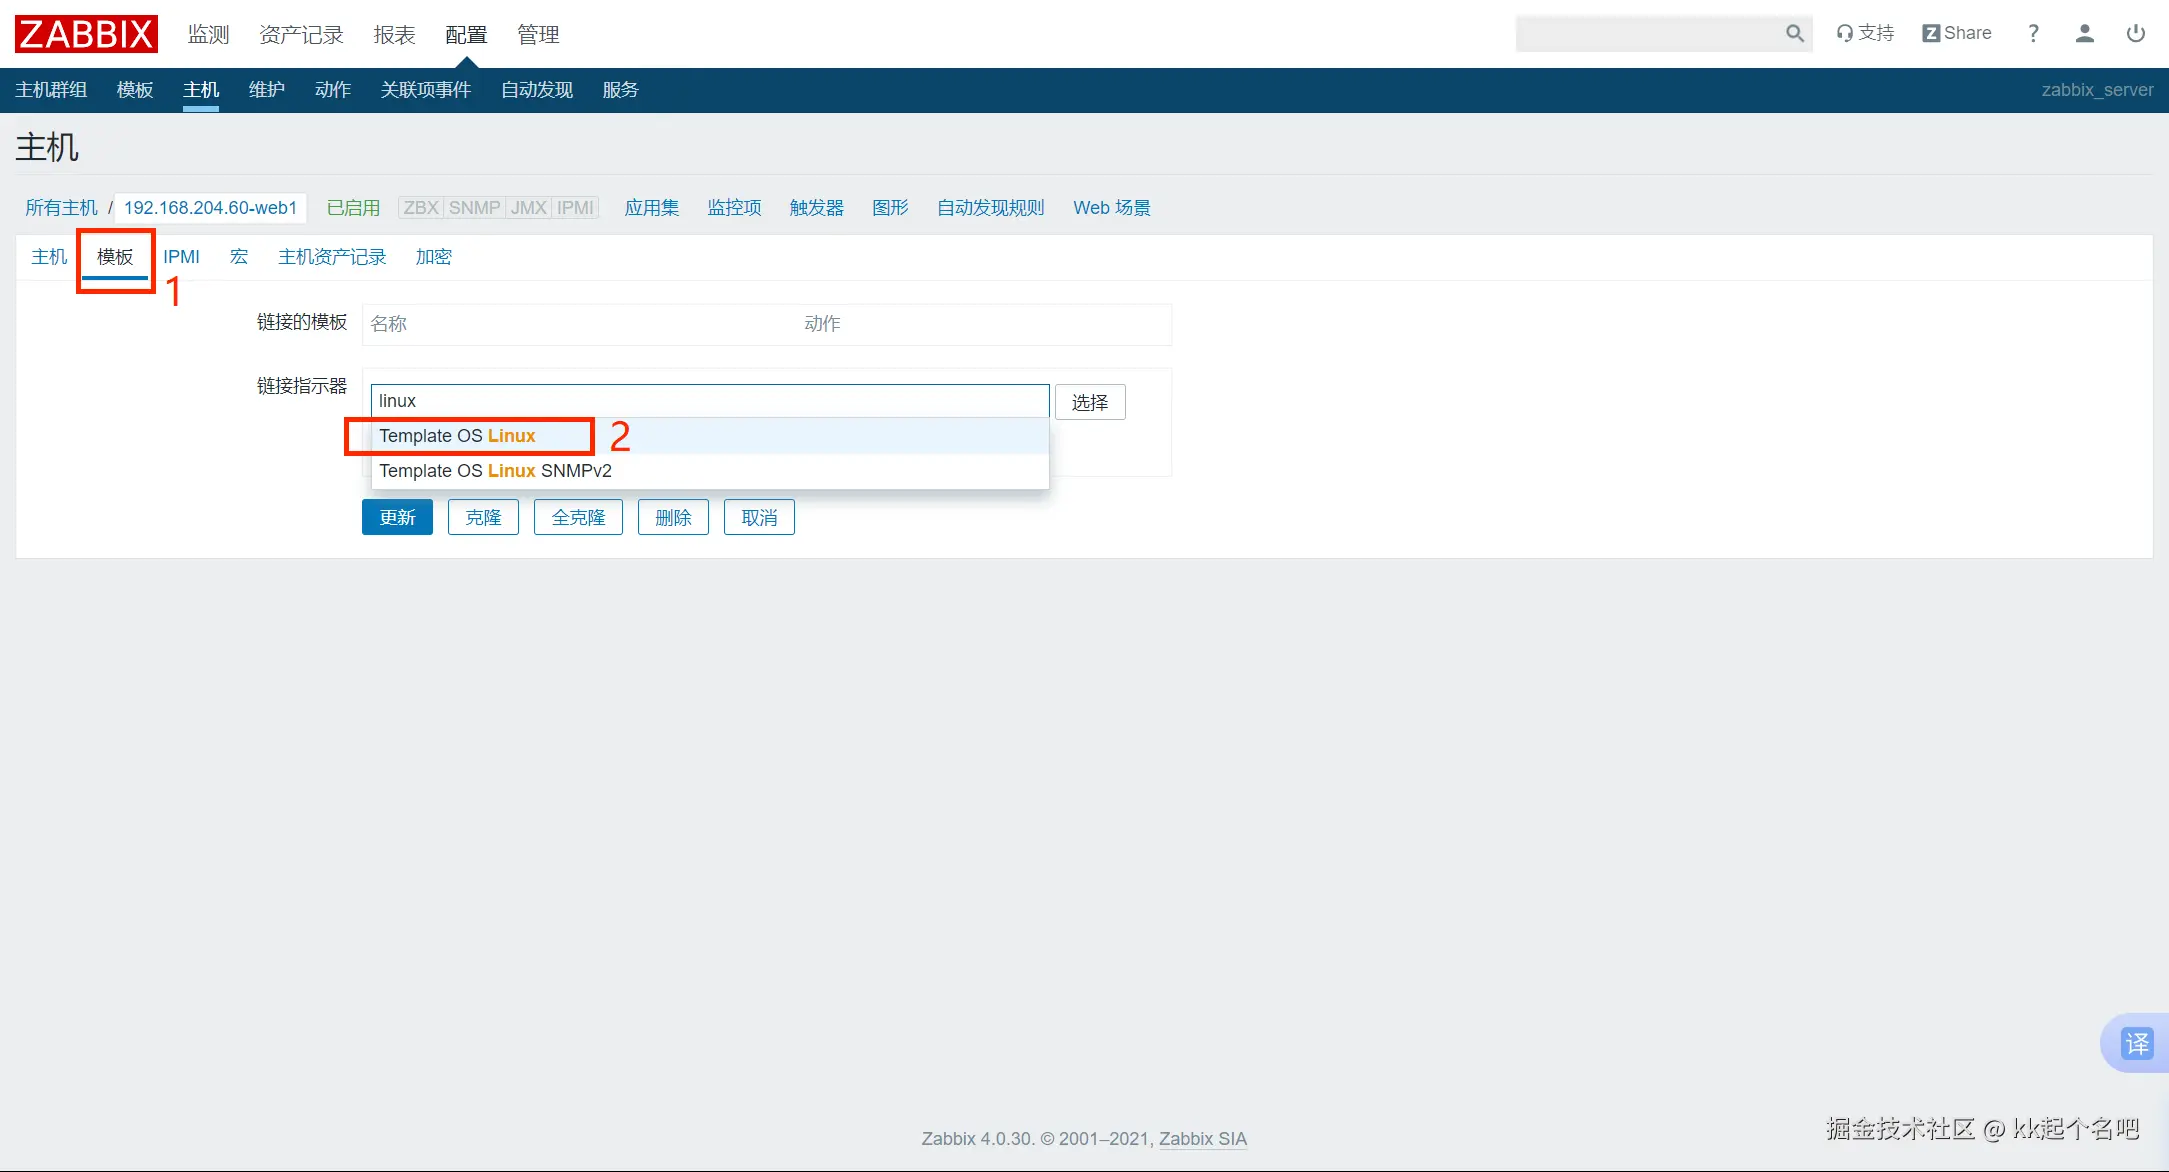Click the Zabbix logo
This screenshot has height=1172, width=2169.
(x=86, y=34)
